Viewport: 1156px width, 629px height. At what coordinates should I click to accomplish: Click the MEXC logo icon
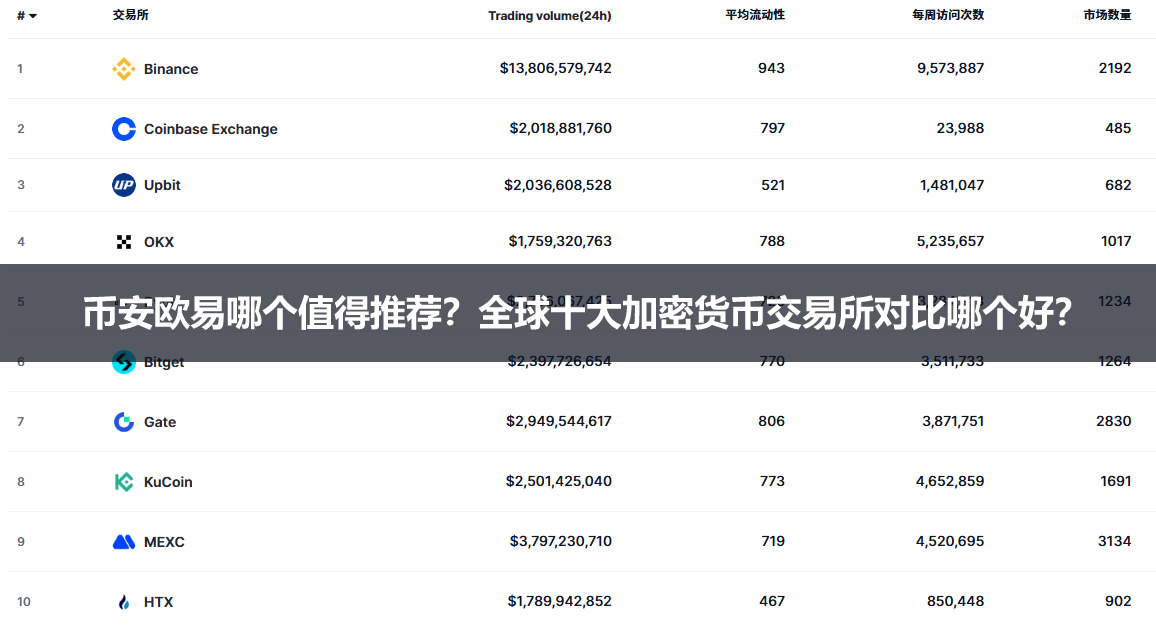pos(124,542)
